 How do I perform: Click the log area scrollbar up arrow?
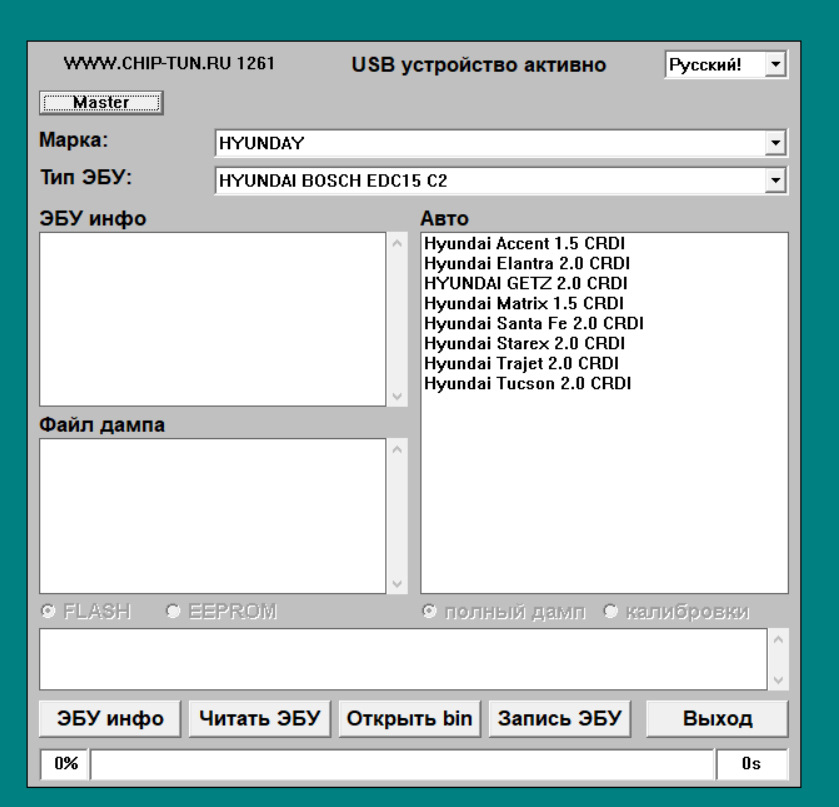point(779,639)
